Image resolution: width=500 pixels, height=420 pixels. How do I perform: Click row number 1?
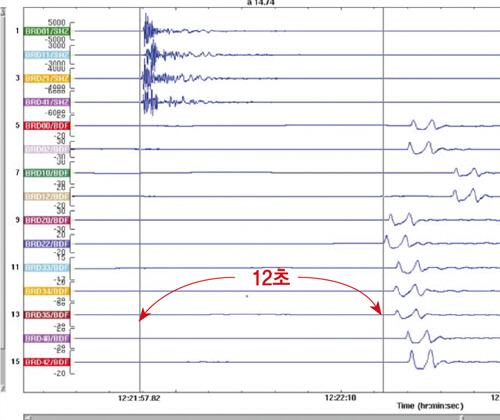point(17,31)
